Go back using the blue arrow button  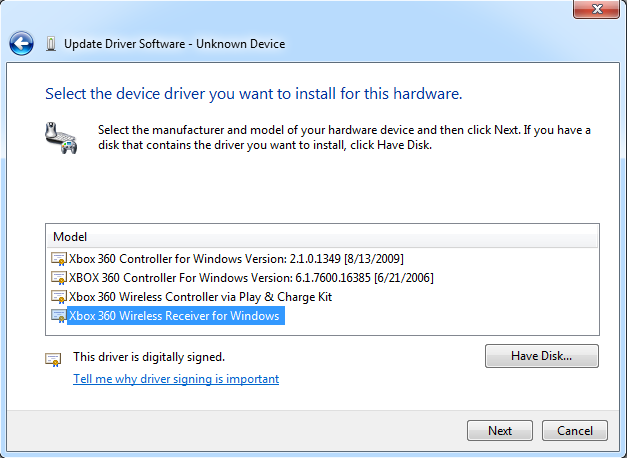[21, 43]
